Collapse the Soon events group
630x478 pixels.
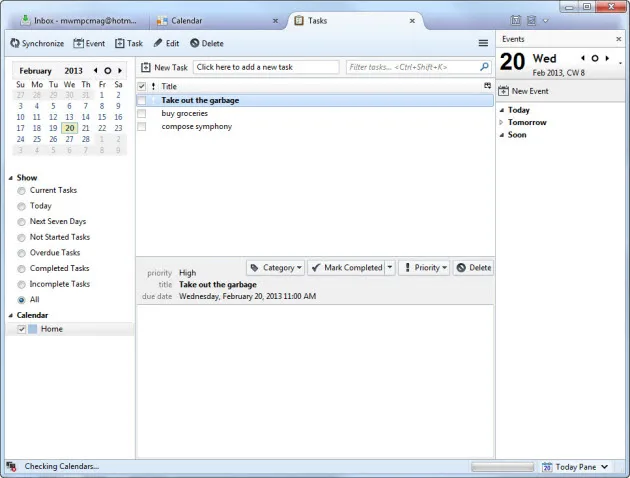point(501,135)
